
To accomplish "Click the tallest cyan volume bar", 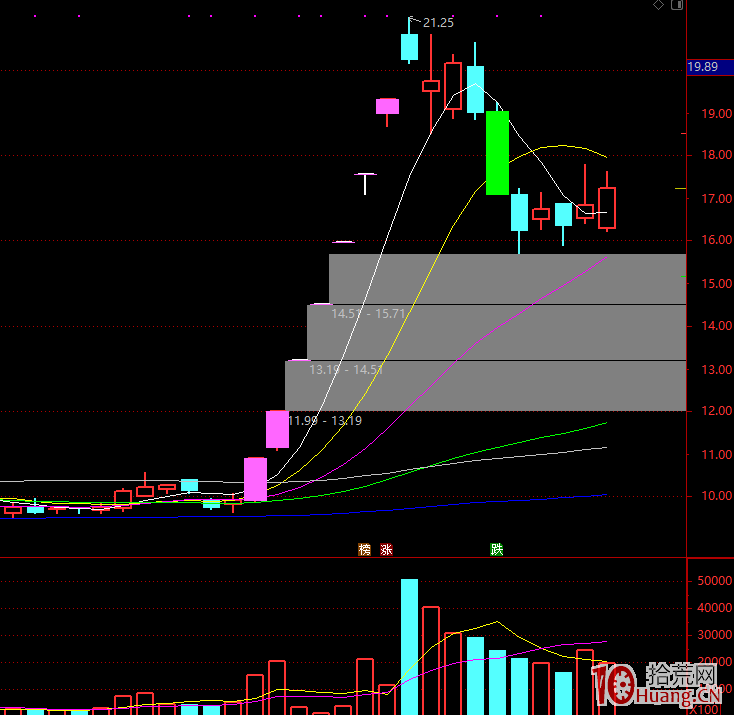I will coord(410,646).
